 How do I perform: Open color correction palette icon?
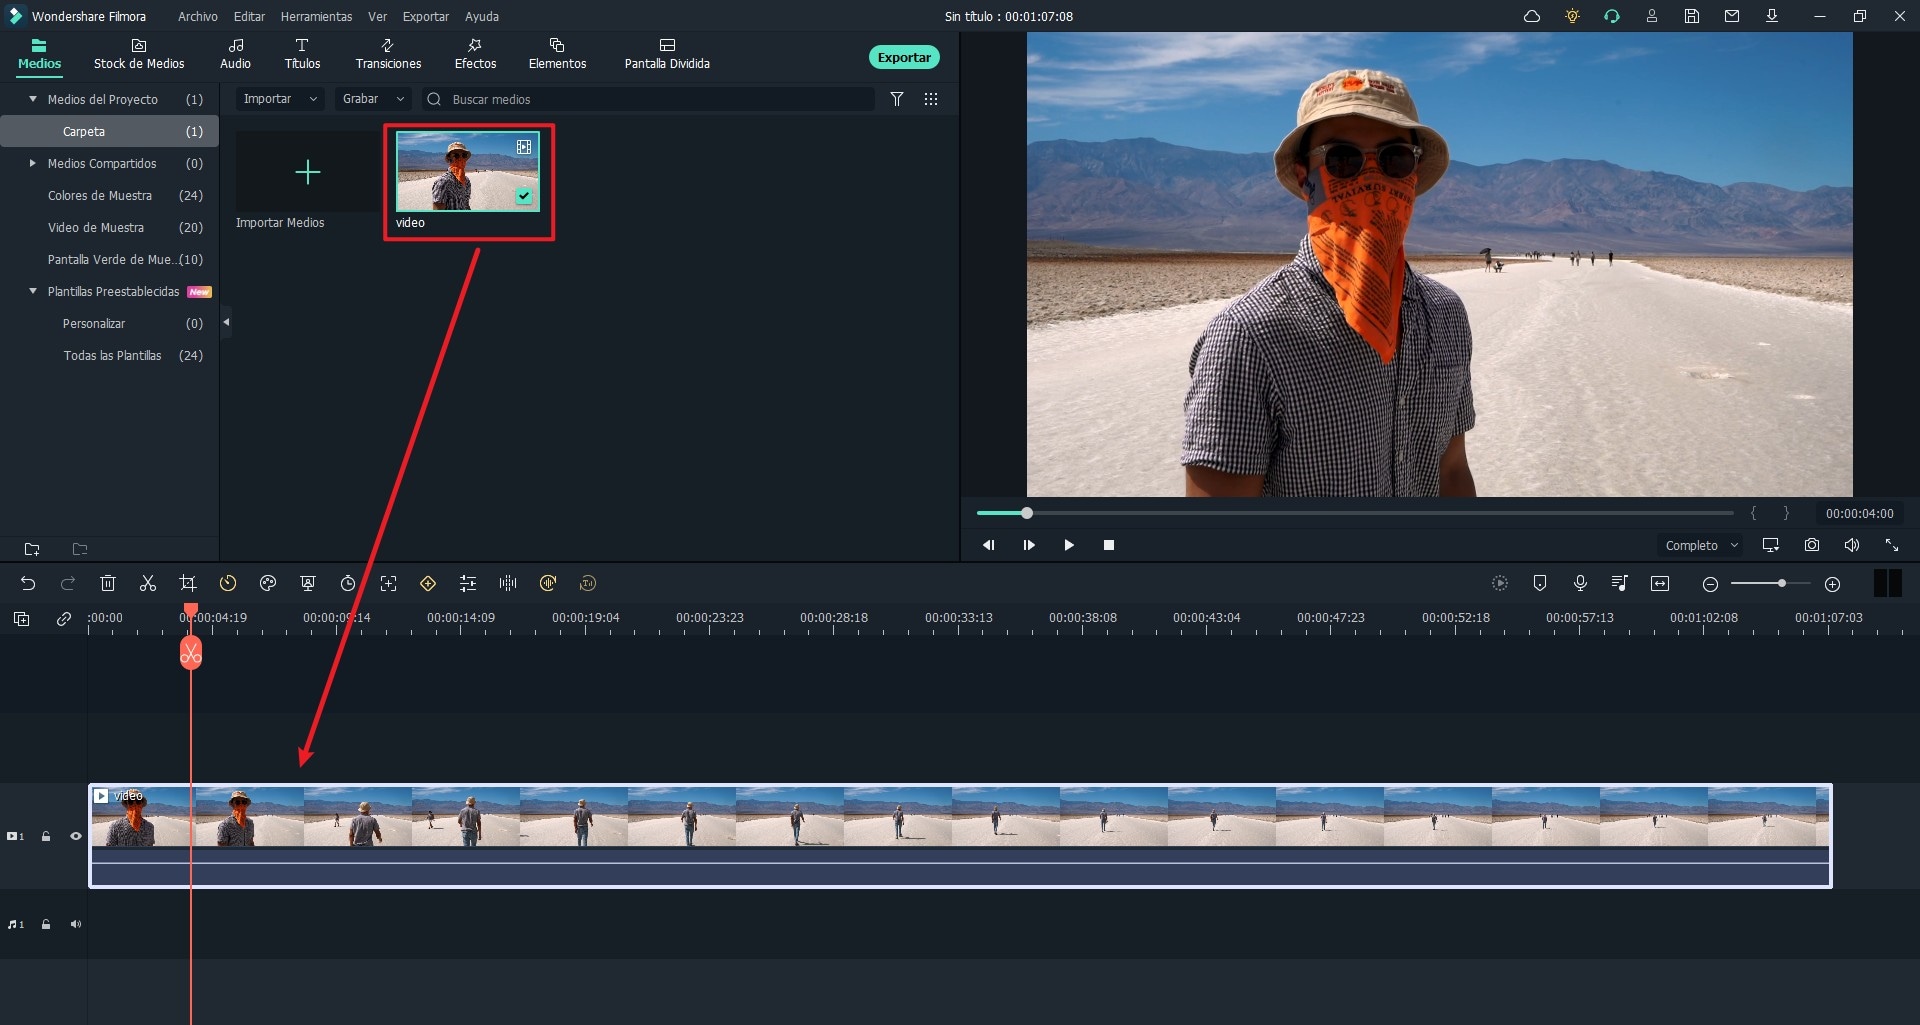click(268, 583)
